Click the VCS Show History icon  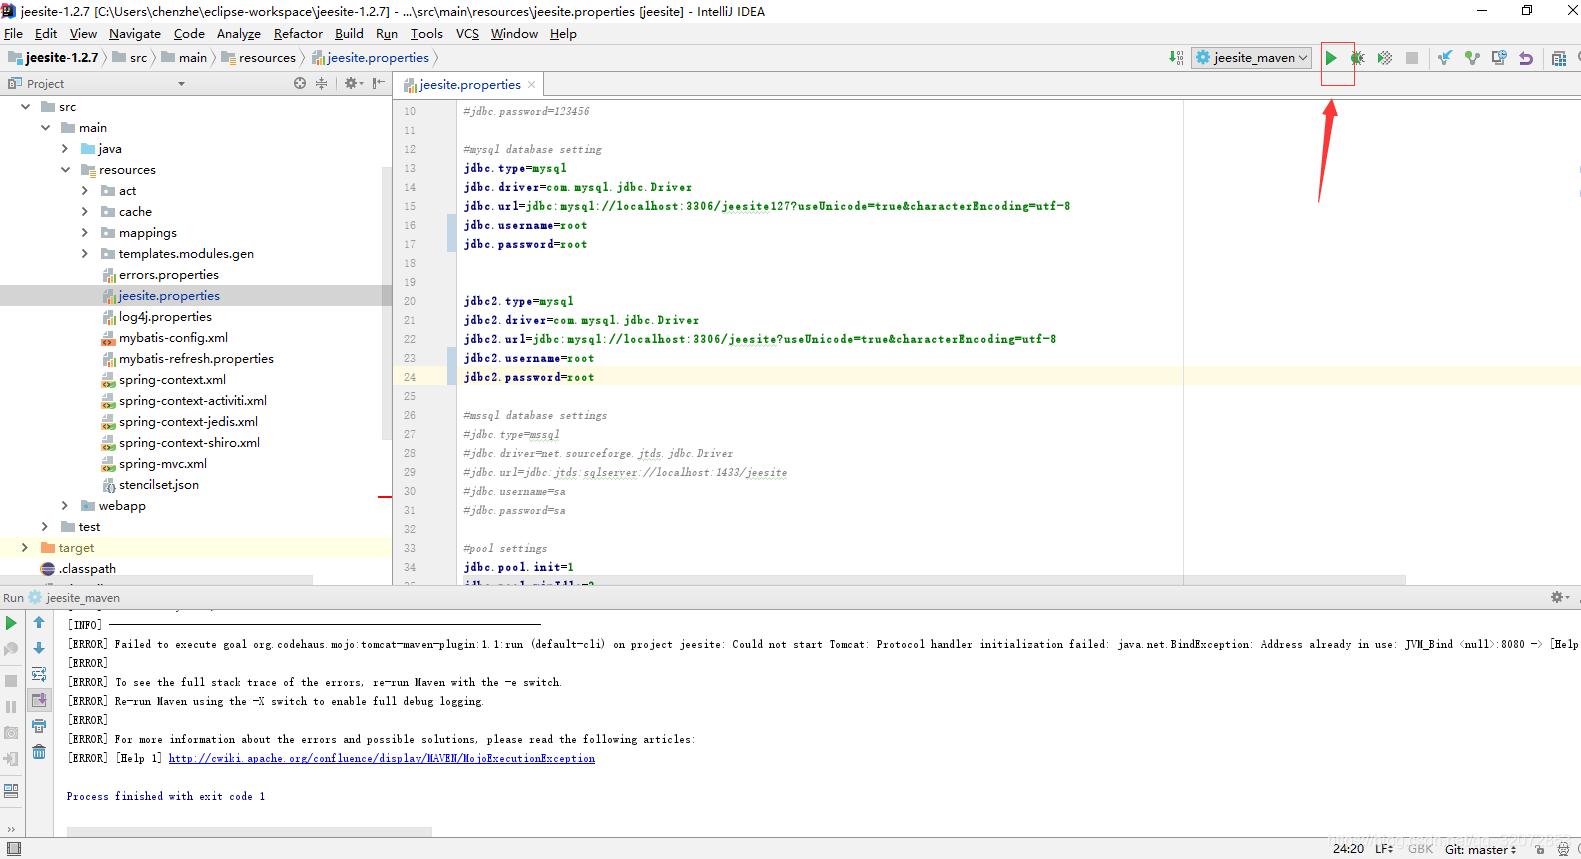[x=1499, y=58]
